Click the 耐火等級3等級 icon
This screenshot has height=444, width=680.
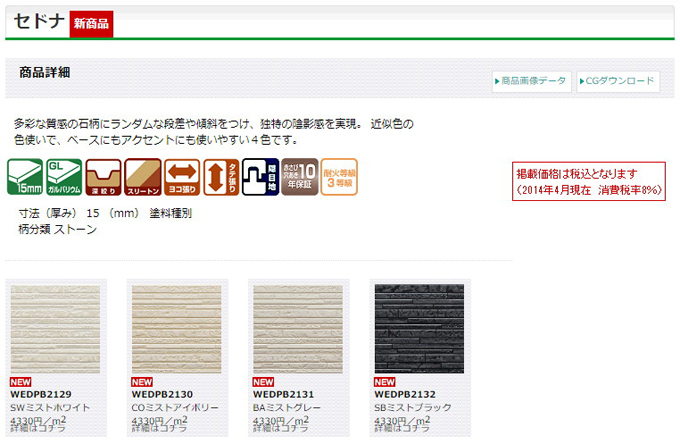click(339, 177)
